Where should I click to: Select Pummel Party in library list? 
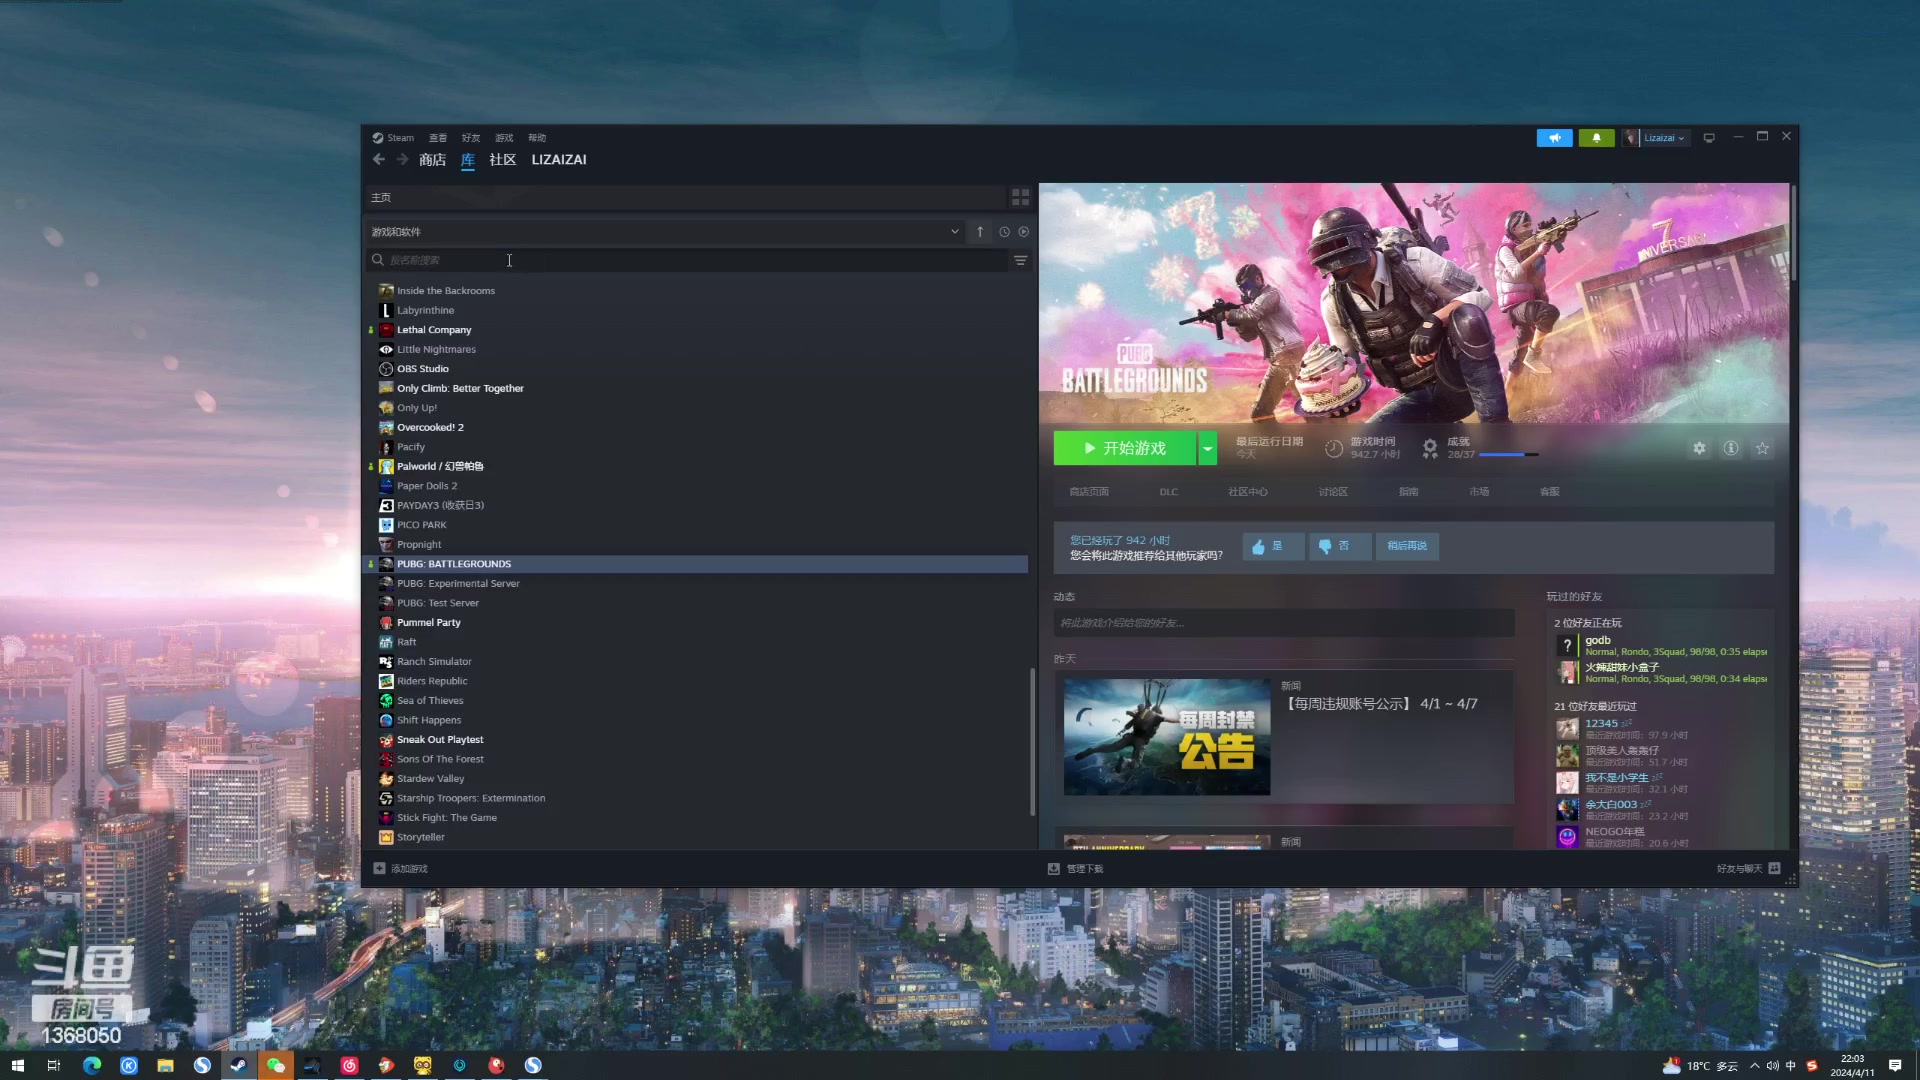click(x=429, y=623)
